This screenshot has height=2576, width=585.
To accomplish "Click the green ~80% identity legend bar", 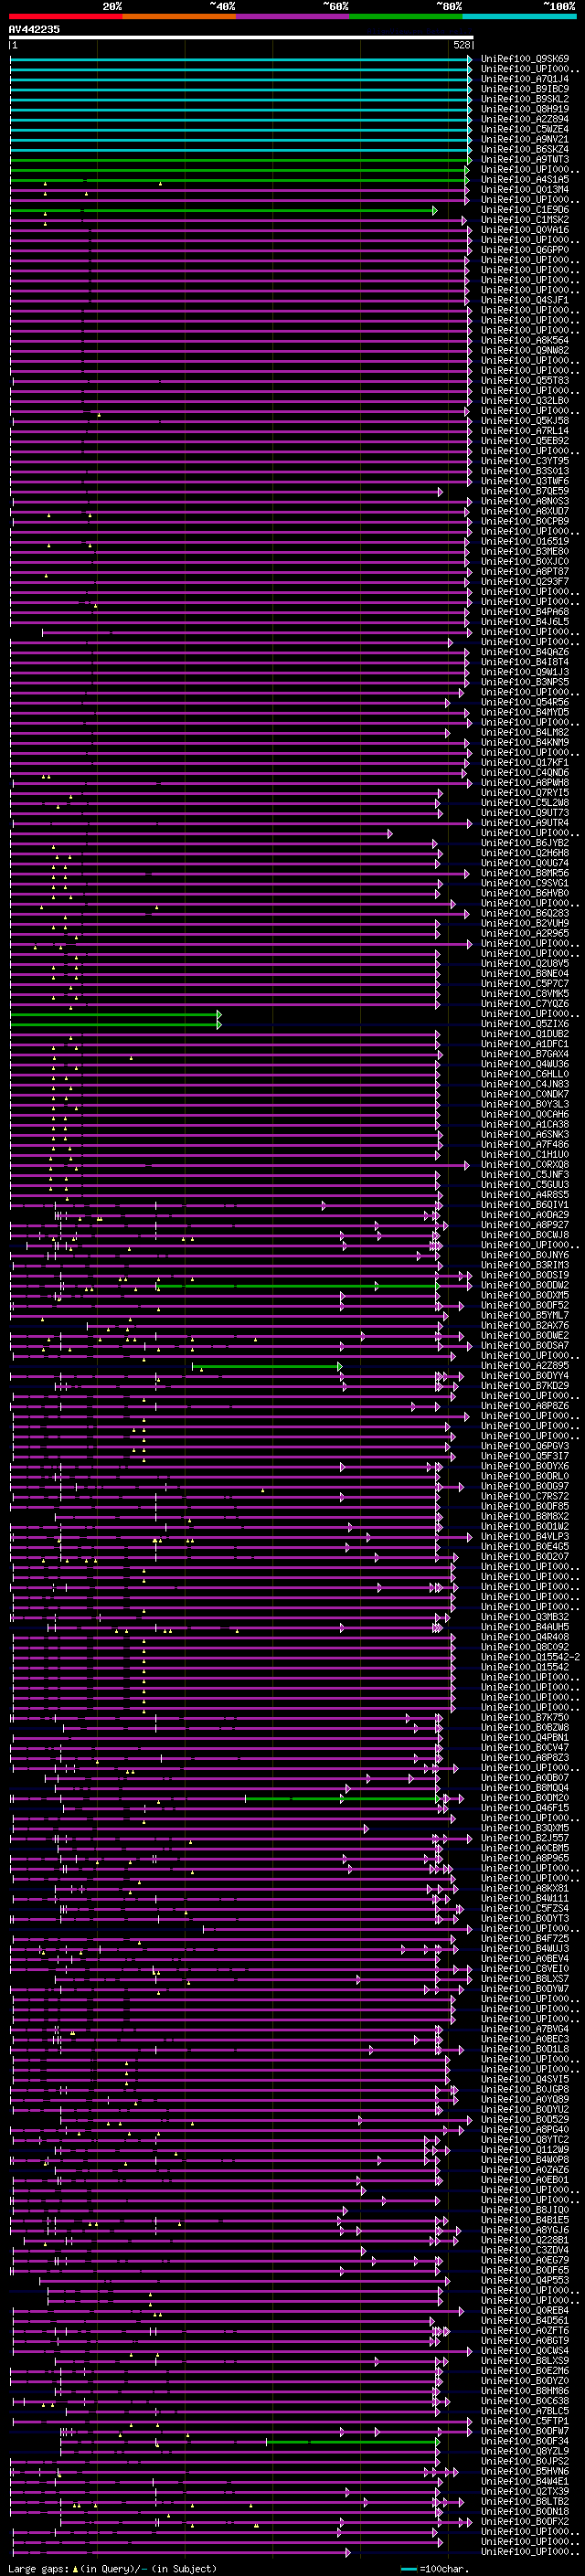I will (x=405, y=16).
